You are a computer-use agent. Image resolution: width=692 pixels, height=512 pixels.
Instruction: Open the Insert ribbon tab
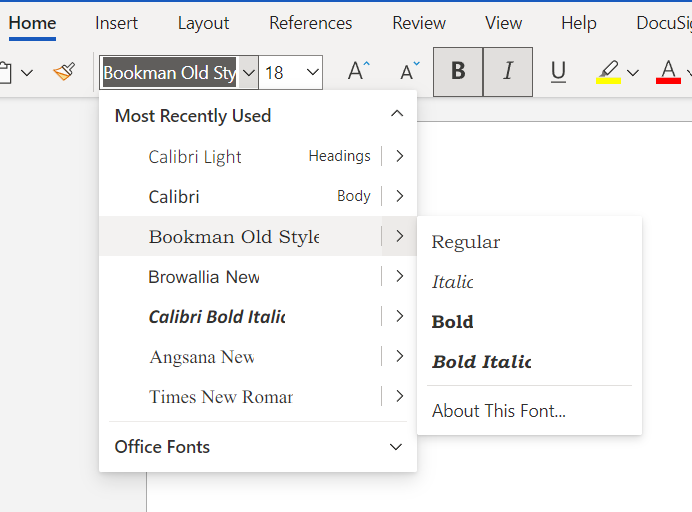(x=117, y=23)
